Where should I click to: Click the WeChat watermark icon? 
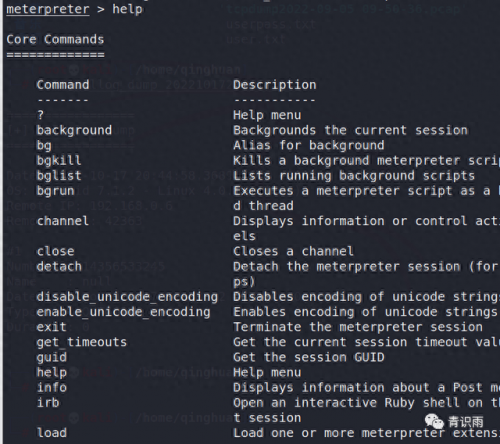434,422
